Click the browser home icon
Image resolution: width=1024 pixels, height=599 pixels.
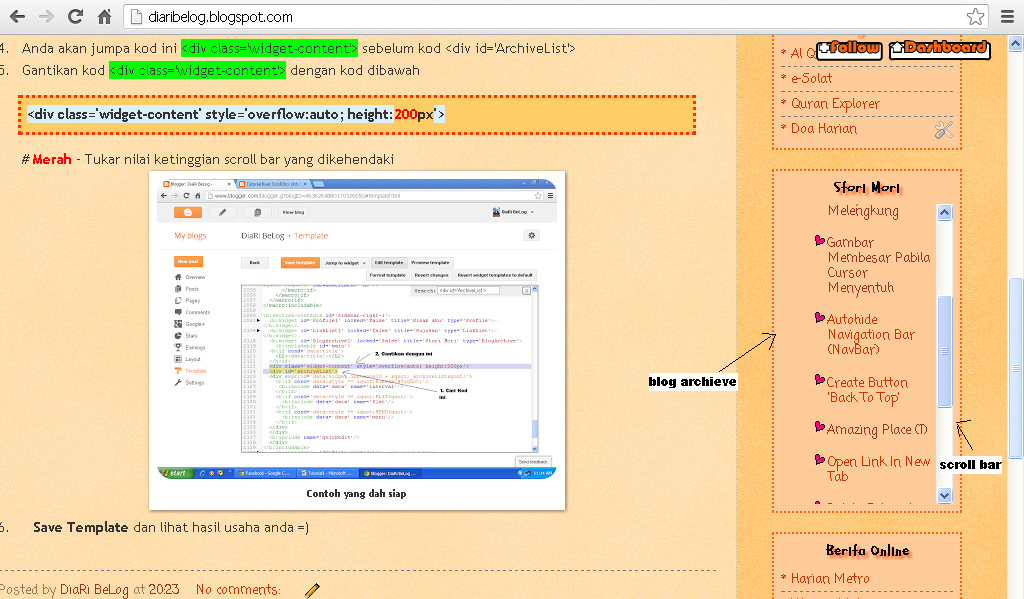pos(106,16)
